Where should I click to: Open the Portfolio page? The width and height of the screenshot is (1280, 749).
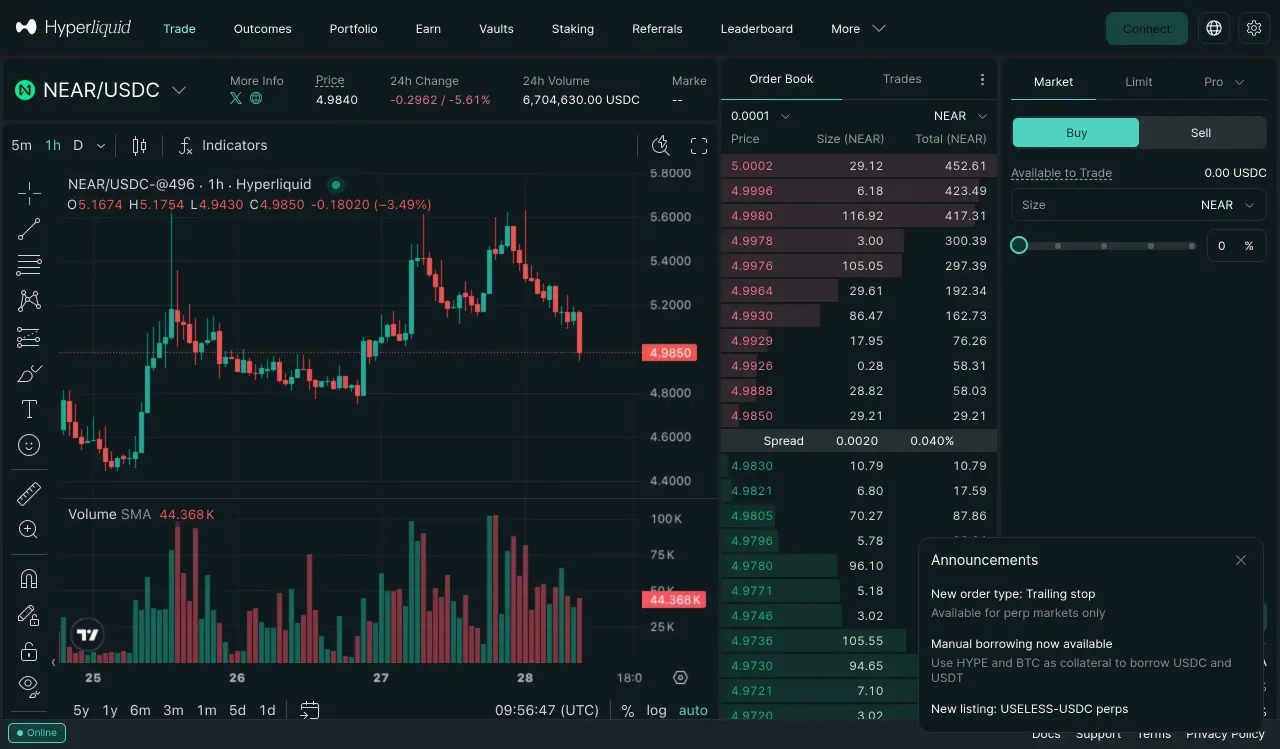point(353,29)
